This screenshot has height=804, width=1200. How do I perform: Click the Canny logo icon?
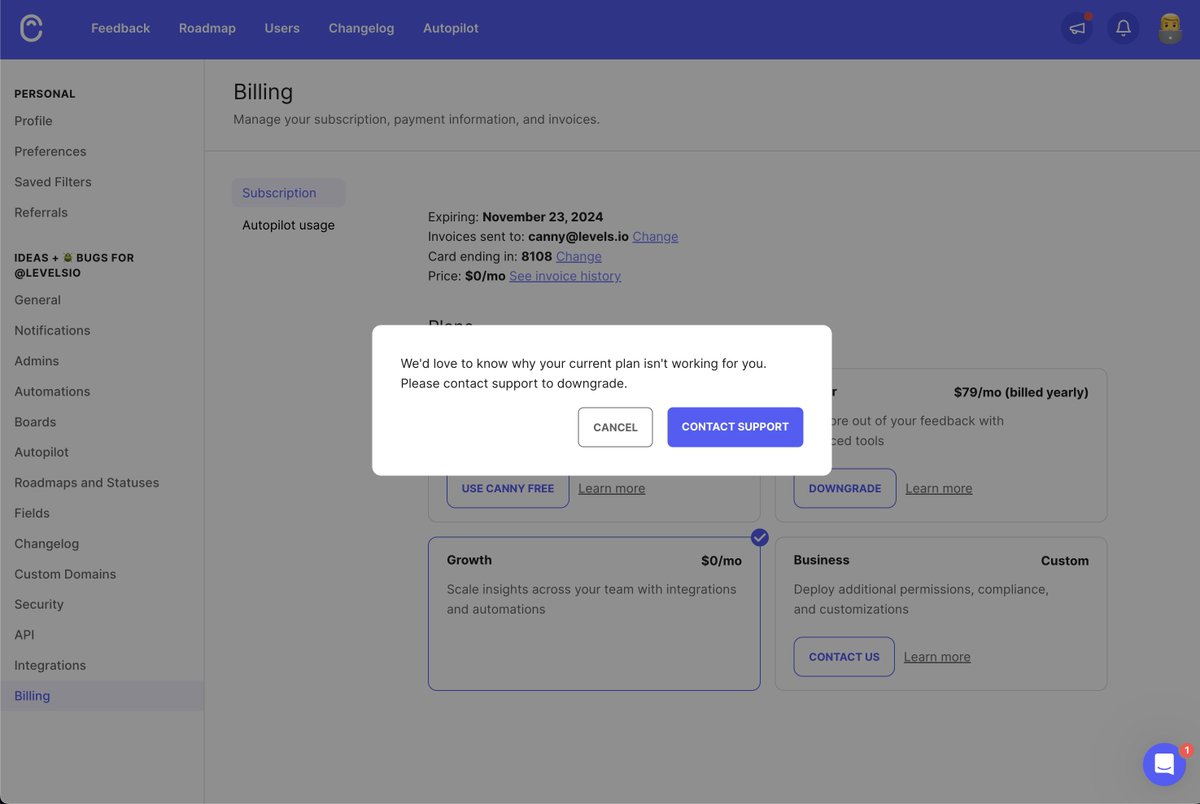(31, 28)
